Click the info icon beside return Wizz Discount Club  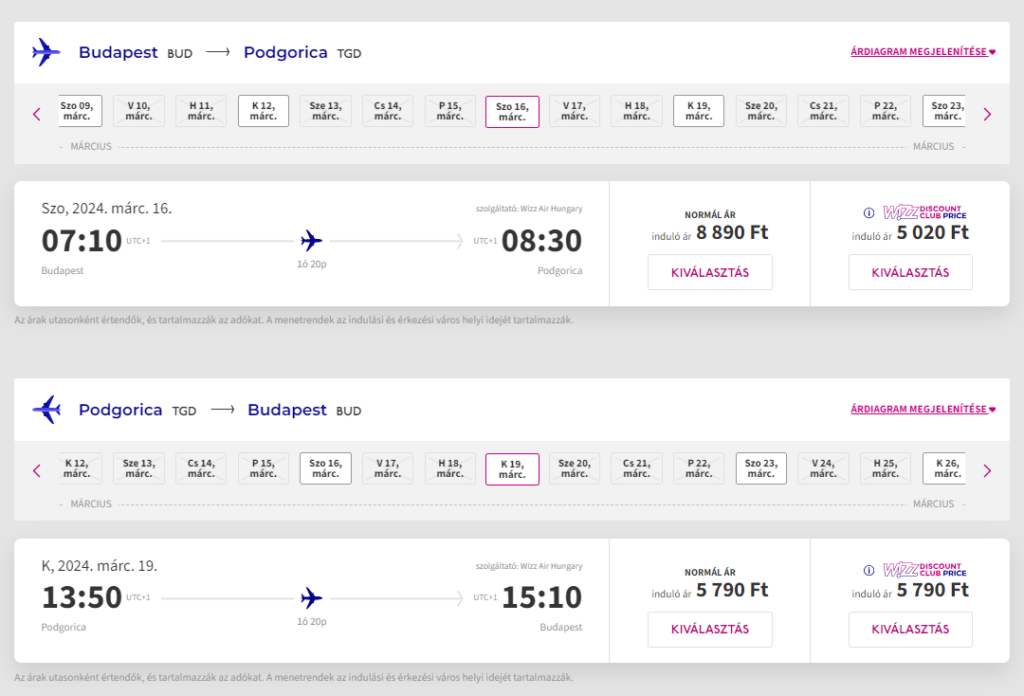(868, 570)
